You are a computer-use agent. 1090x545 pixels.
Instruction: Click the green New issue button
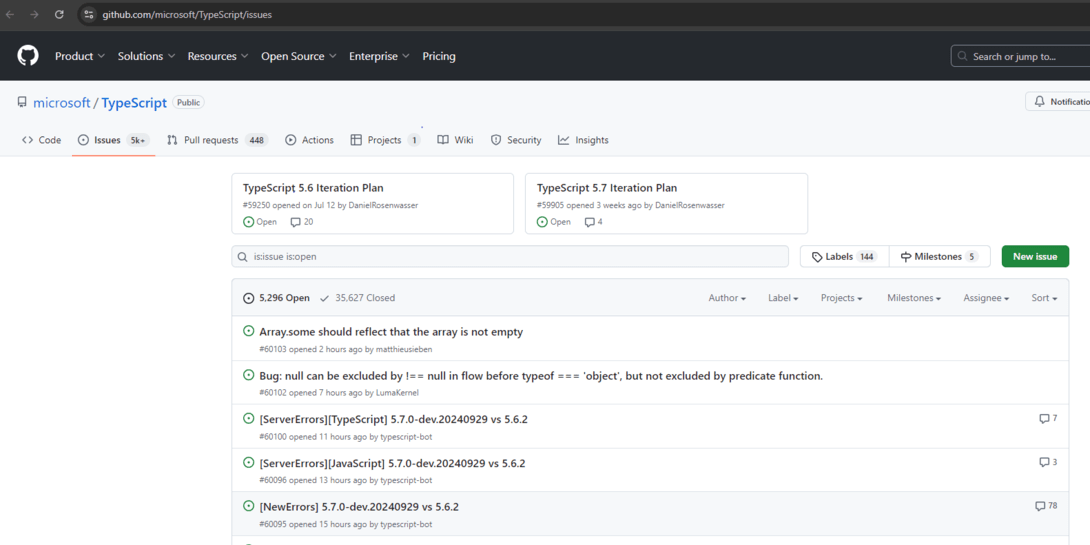[x=1035, y=256]
